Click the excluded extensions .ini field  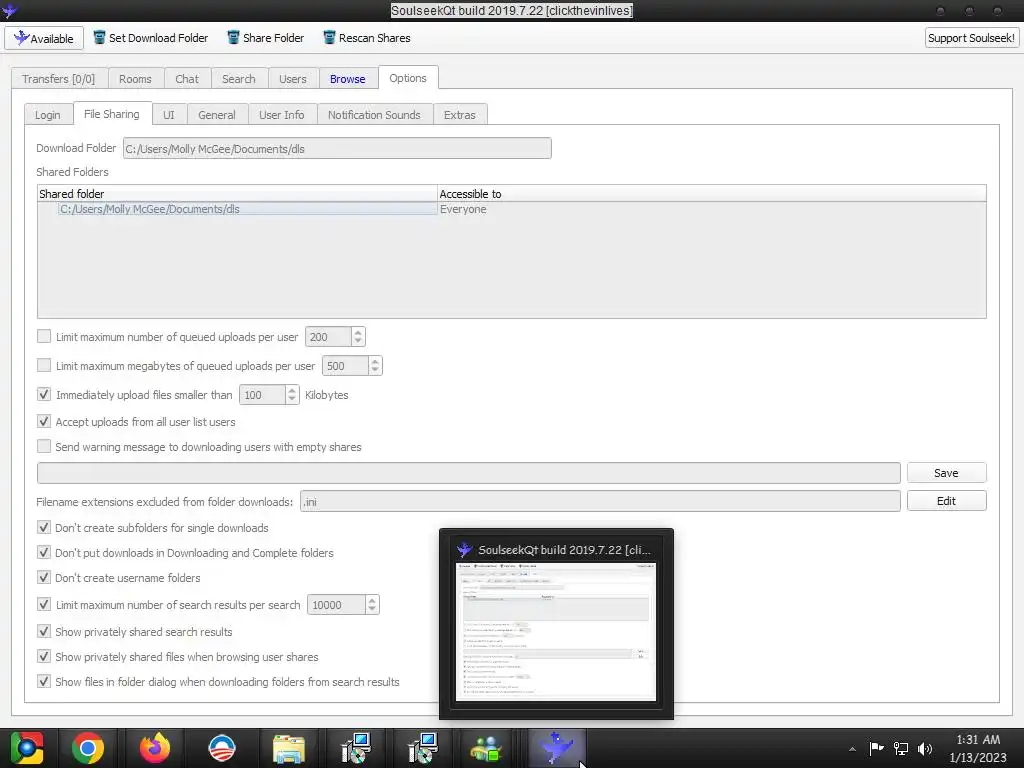[x=600, y=502]
